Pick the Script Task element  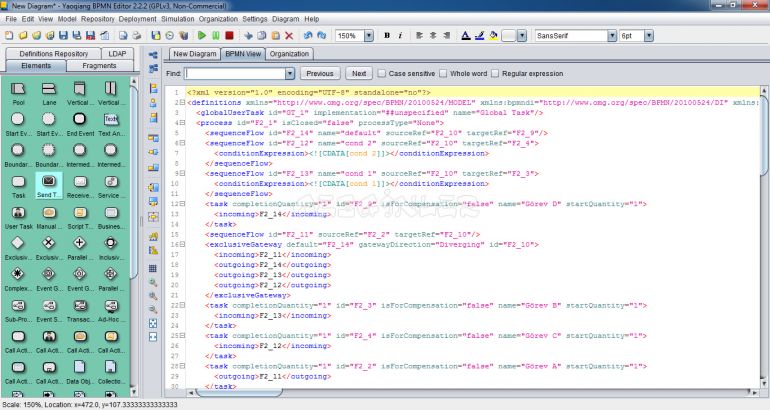click(80, 217)
